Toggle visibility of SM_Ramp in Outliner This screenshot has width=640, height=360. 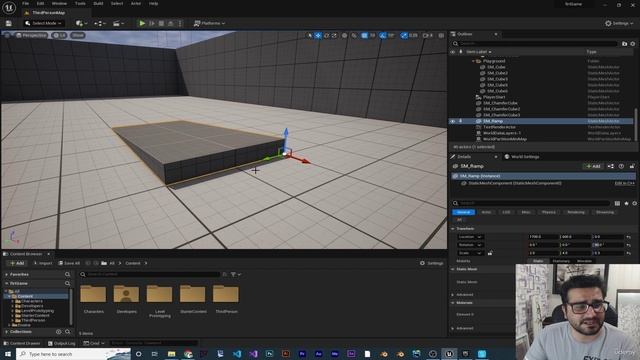[452, 121]
